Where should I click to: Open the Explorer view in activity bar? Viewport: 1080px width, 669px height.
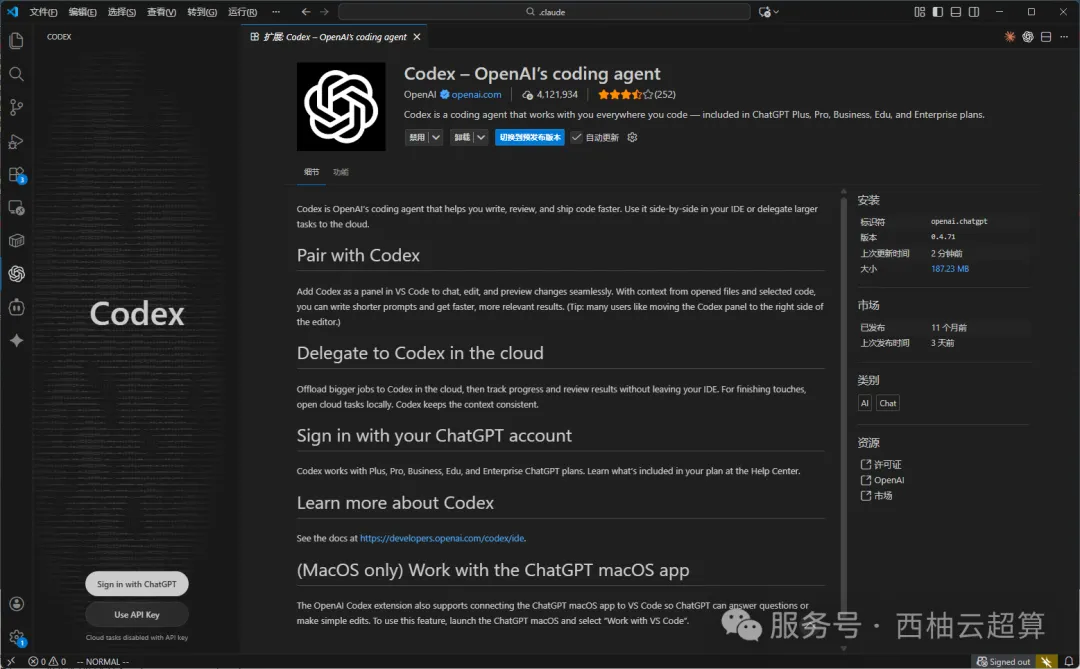[x=17, y=41]
